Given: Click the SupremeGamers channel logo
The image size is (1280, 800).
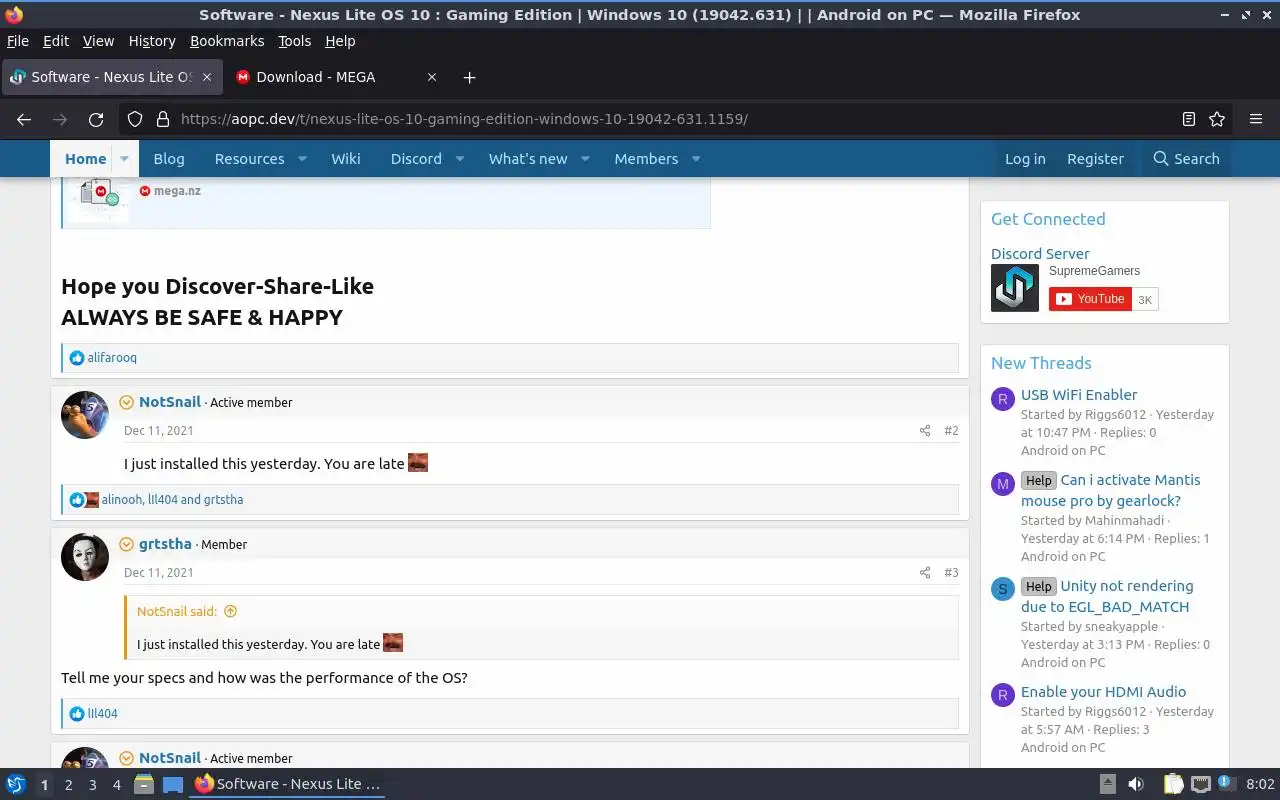Looking at the screenshot, I should coord(1015,288).
